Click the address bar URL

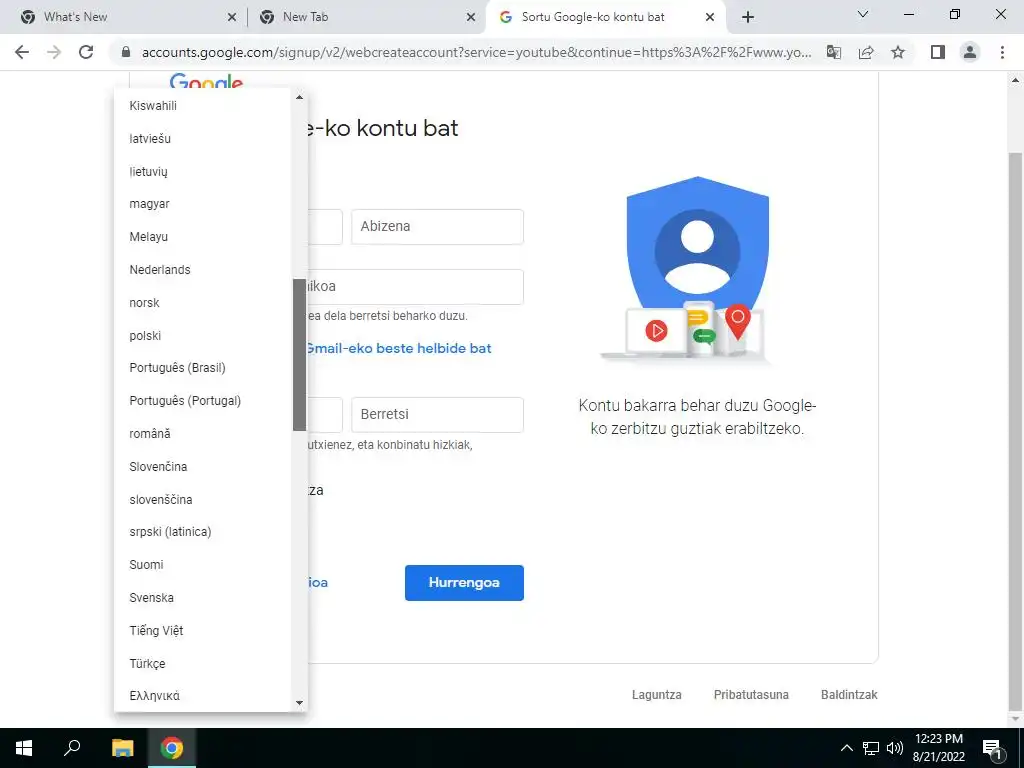pyautogui.click(x=477, y=52)
